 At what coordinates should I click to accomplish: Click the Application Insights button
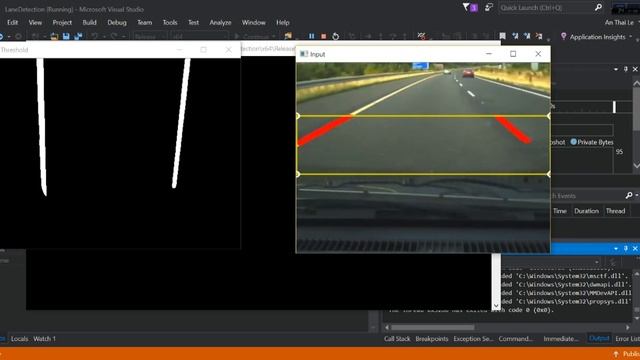593,37
